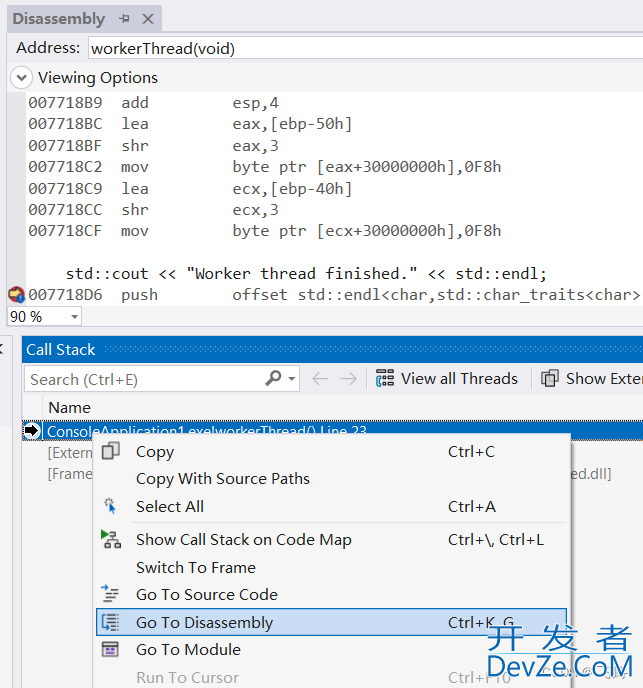This screenshot has height=688, width=643.
Task: Choose Select All menu entry
Action: tap(331, 507)
